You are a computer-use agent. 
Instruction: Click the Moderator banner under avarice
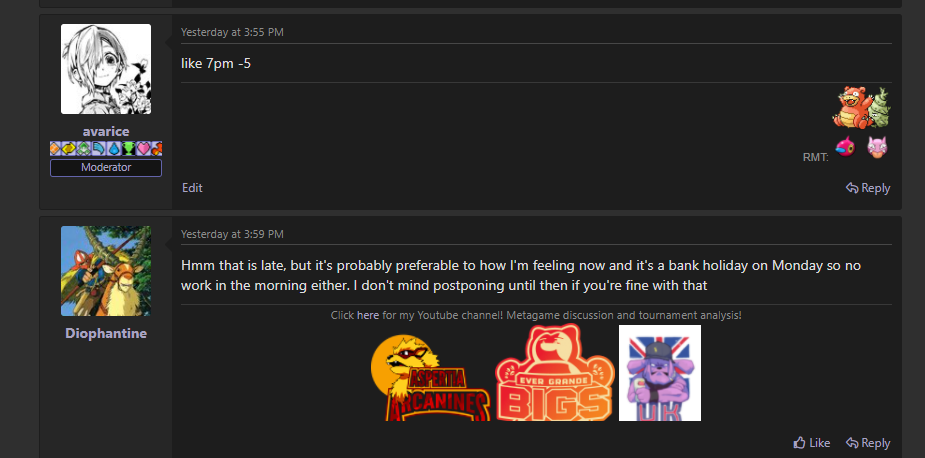106,167
